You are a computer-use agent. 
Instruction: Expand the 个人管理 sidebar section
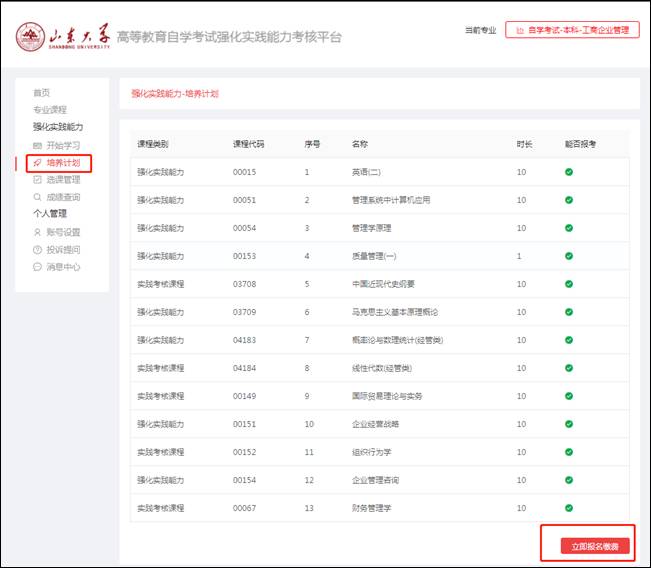[50, 214]
